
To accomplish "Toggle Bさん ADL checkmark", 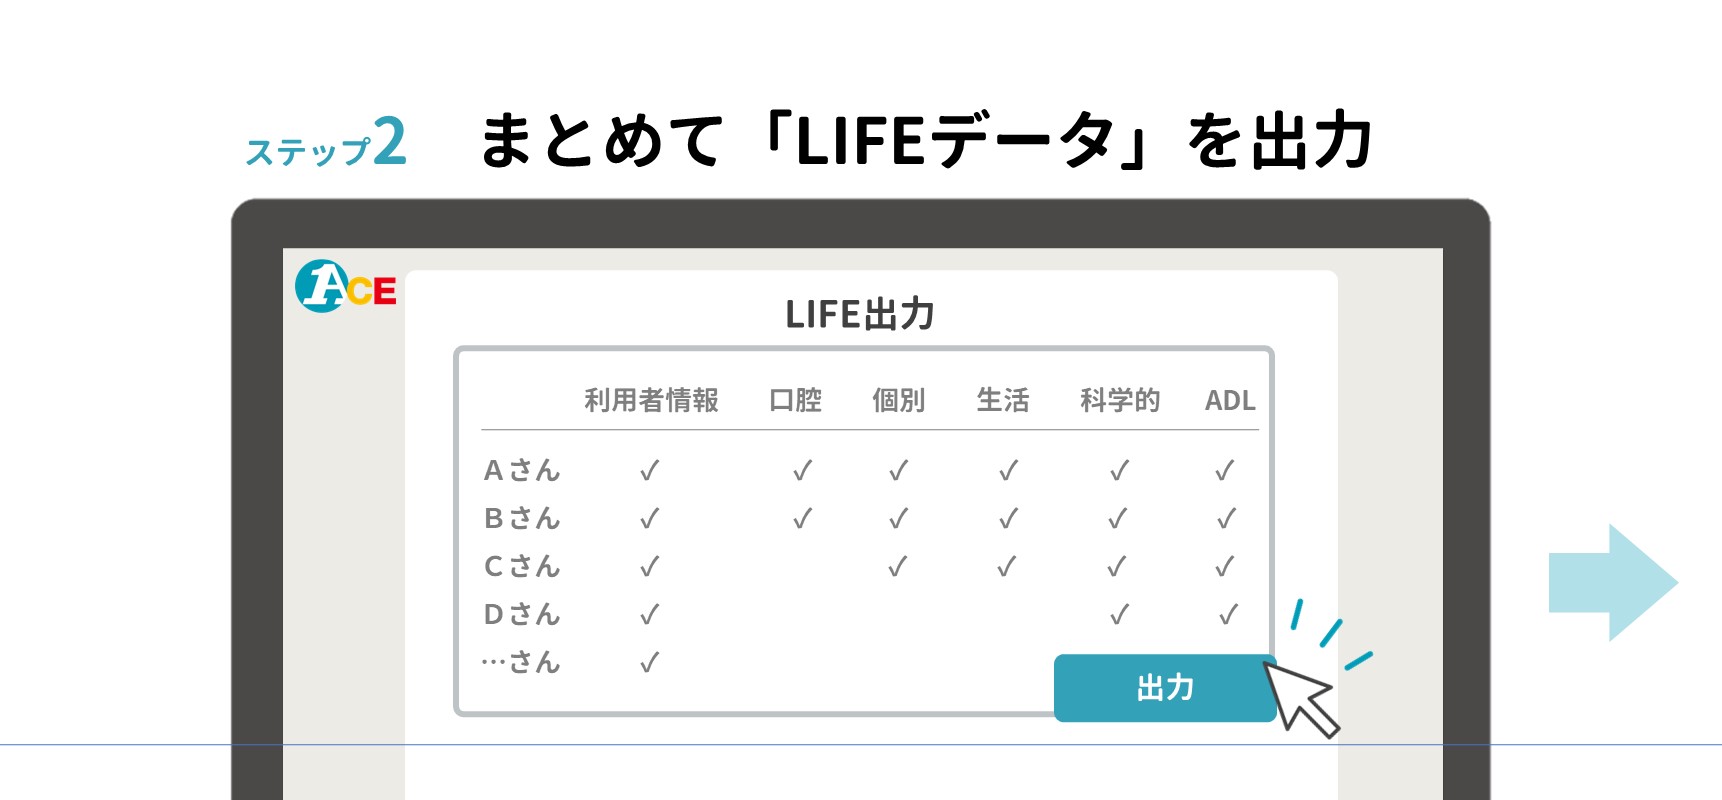I will [1226, 518].
